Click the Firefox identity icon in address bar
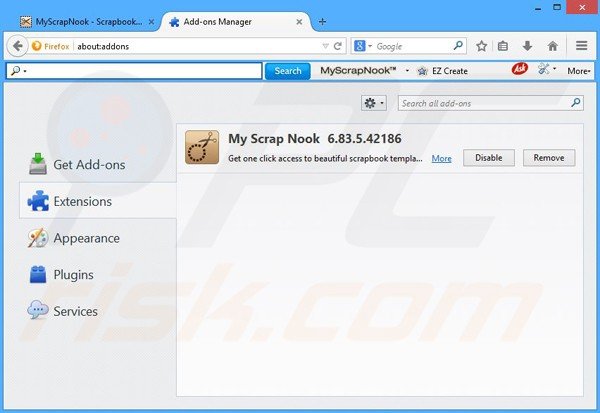 (37, 46)
